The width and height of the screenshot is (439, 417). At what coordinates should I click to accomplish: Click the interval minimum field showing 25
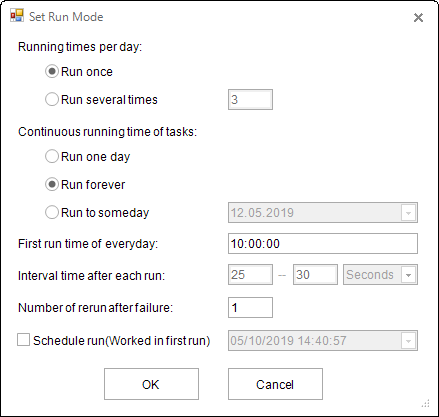(250, 275)
